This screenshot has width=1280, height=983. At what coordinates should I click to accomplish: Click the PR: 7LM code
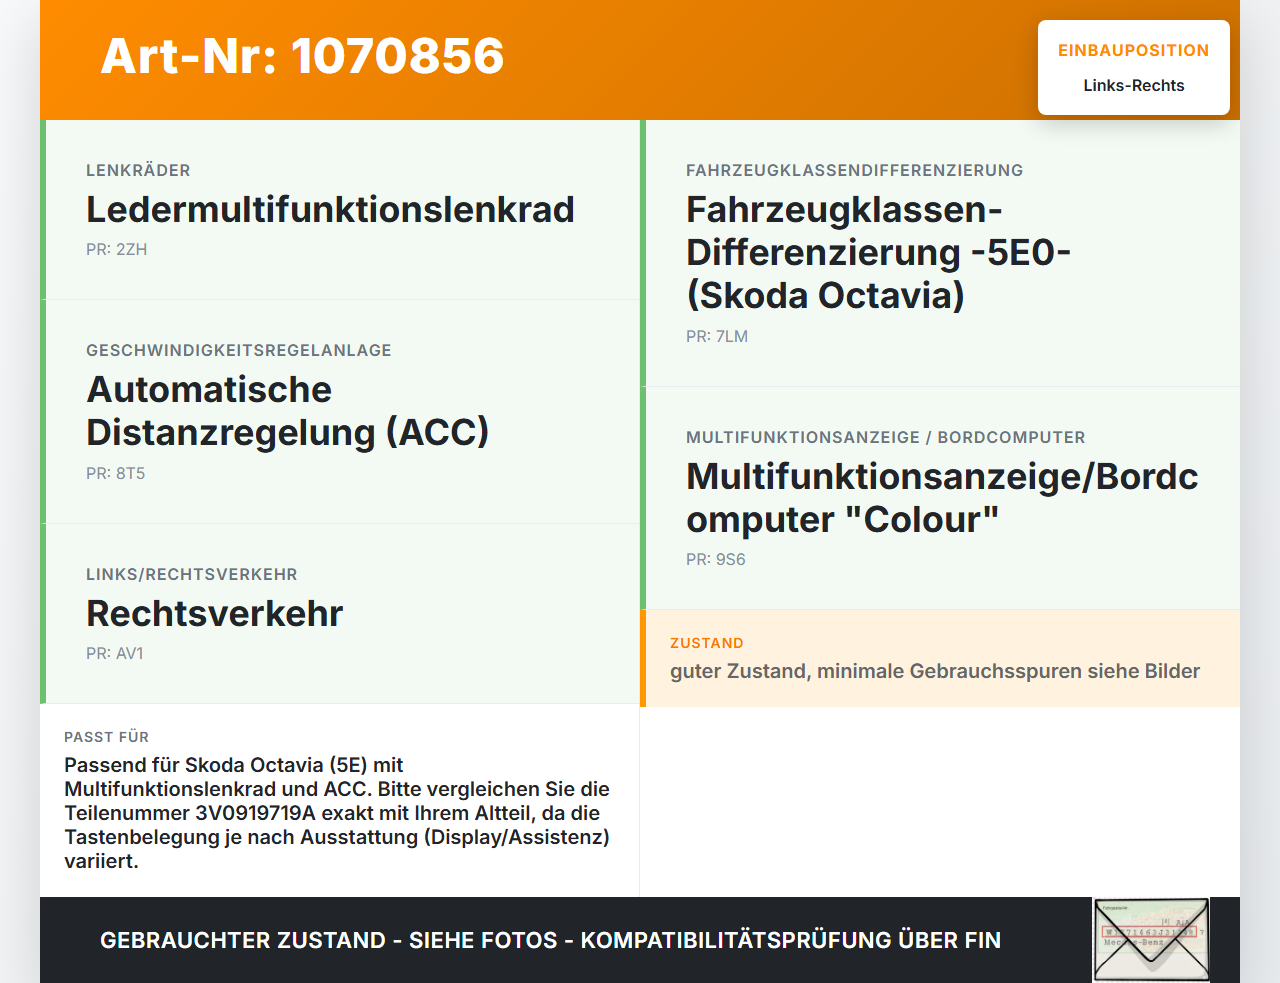tap(717, 337)
